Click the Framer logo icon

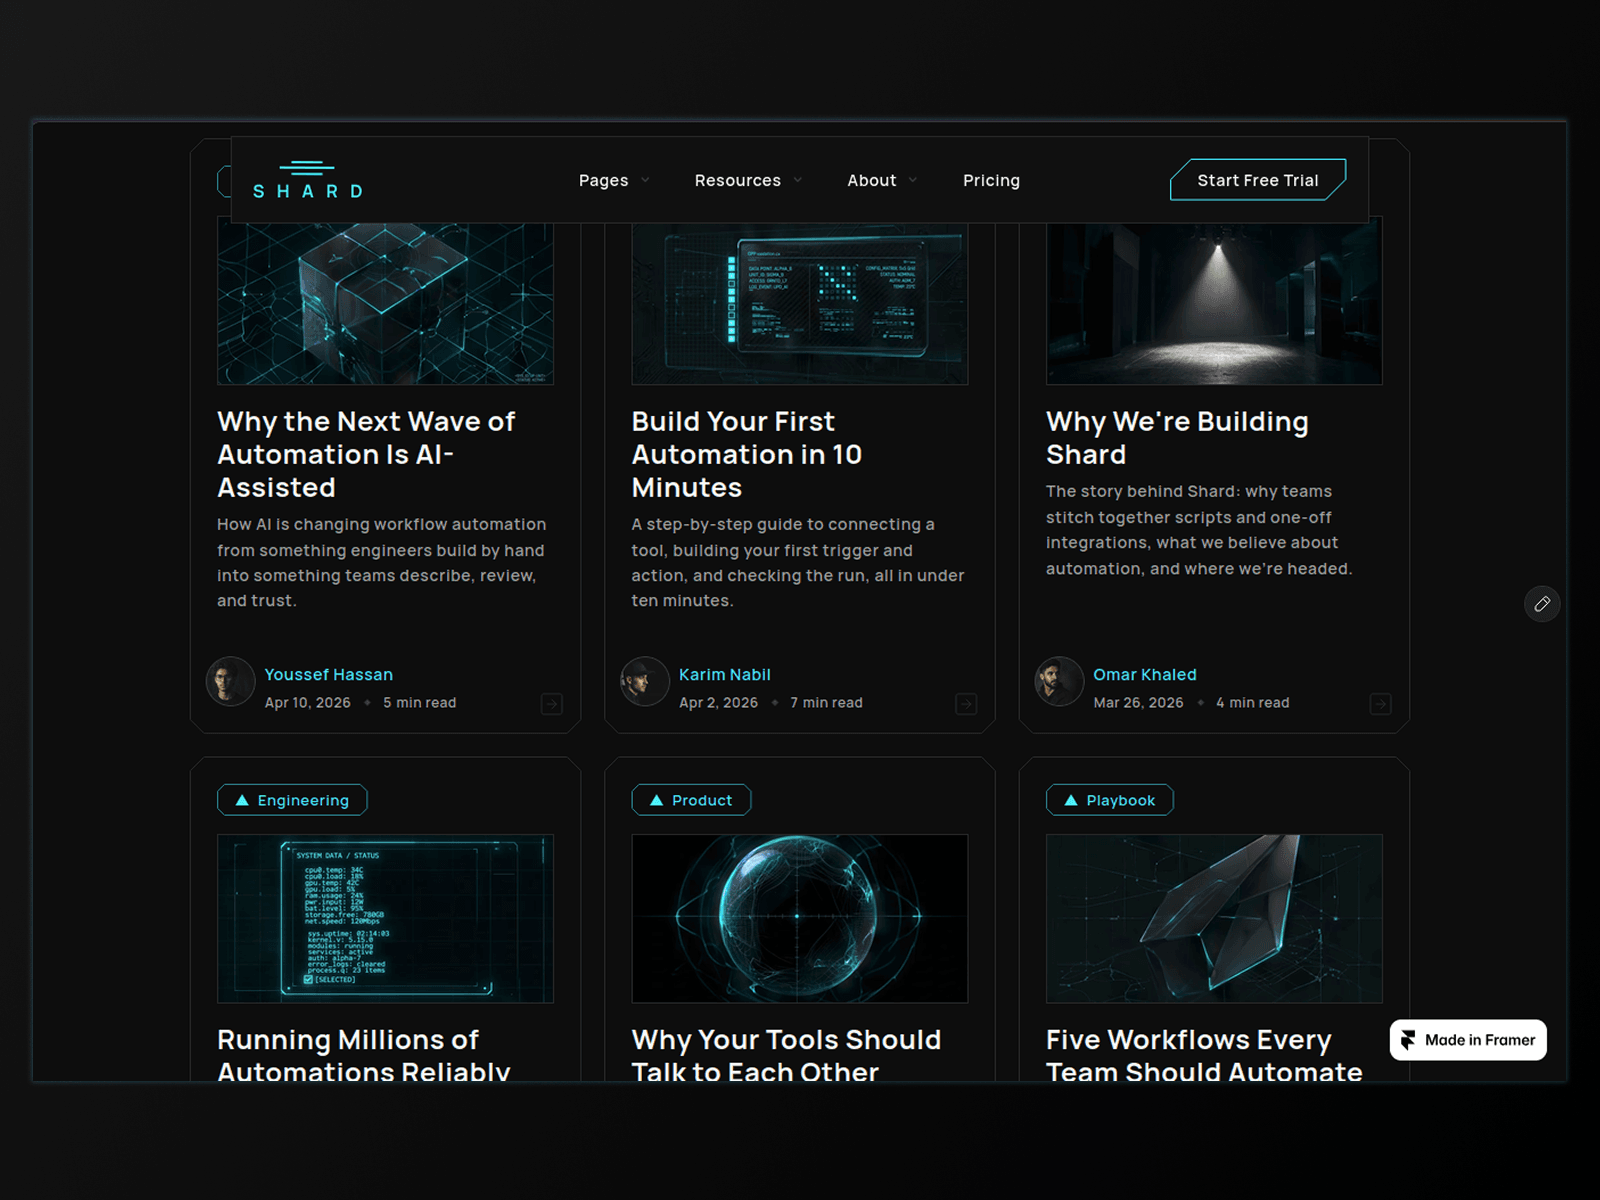pyautogui.click(x=1408, y=1040)
